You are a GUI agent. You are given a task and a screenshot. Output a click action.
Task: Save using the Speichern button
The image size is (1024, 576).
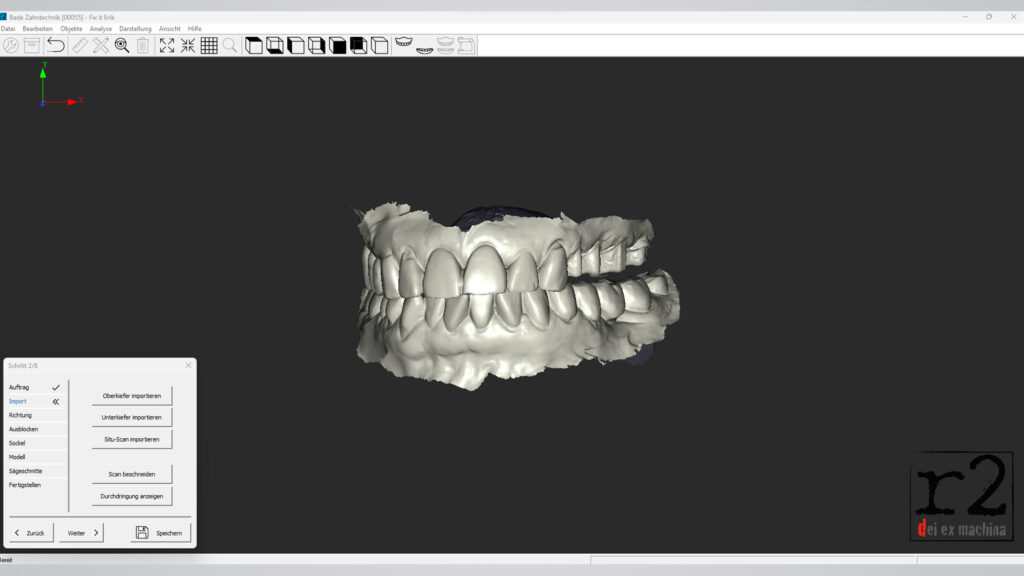coord(160,533)
